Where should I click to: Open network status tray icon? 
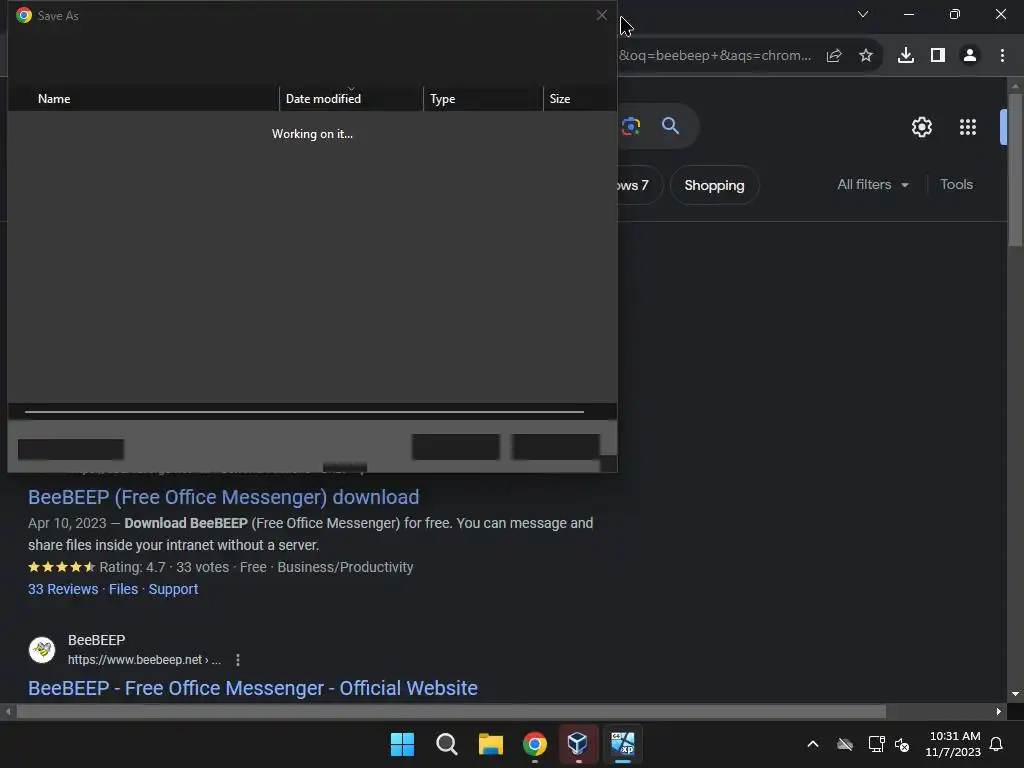(x=876, y=744)
